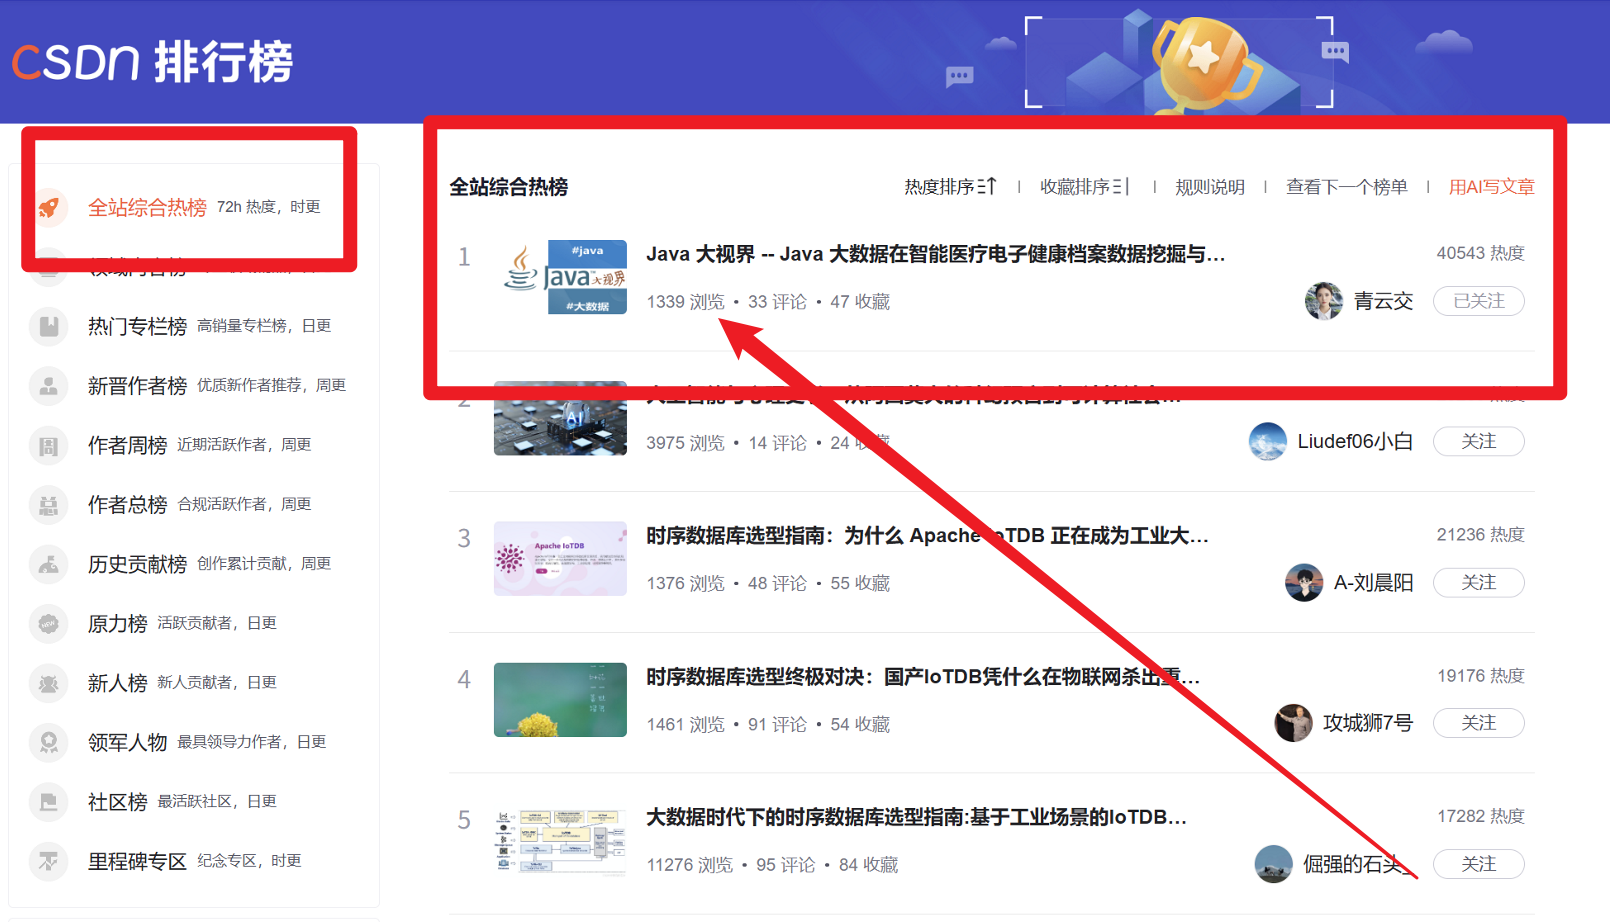
Task: Click the rocket icon for 全站综合热榜
Action: pos(49,207)
